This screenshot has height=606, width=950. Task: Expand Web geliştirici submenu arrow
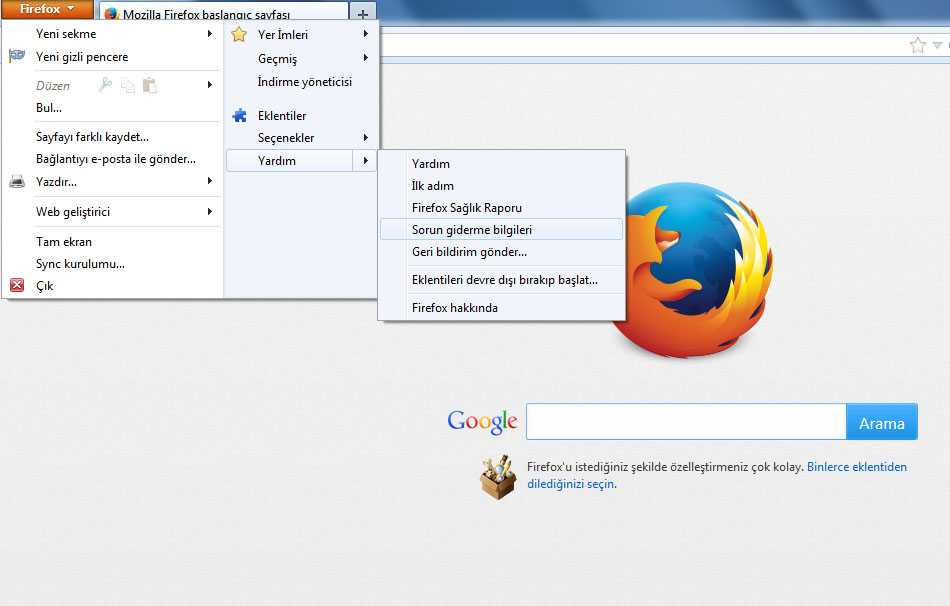[210, 211]
